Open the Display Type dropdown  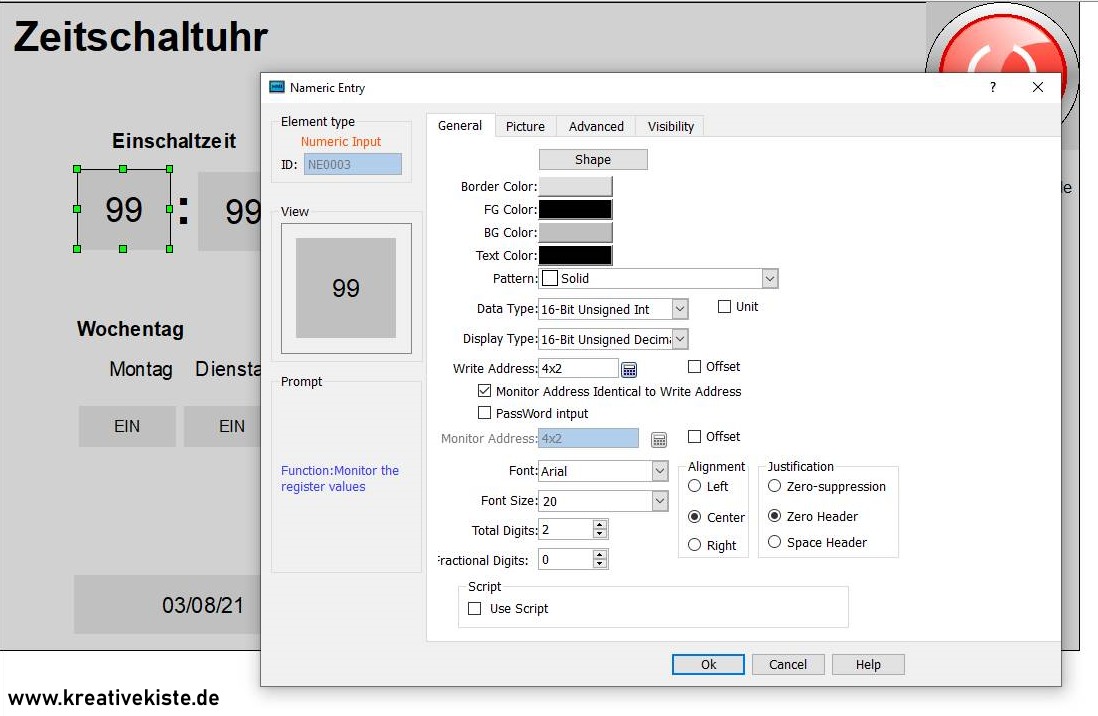coord(679,339)
